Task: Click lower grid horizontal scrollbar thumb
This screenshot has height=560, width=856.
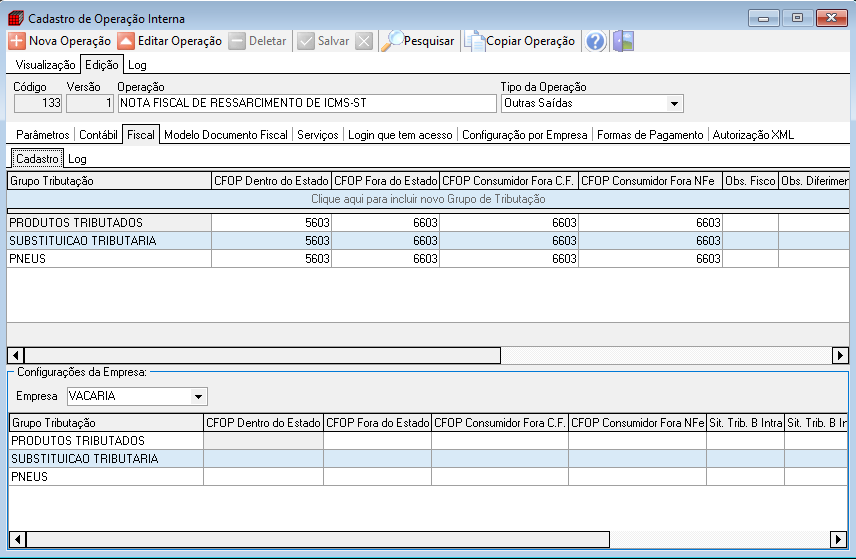Action: pyautogui.click(x=318, y=540)
